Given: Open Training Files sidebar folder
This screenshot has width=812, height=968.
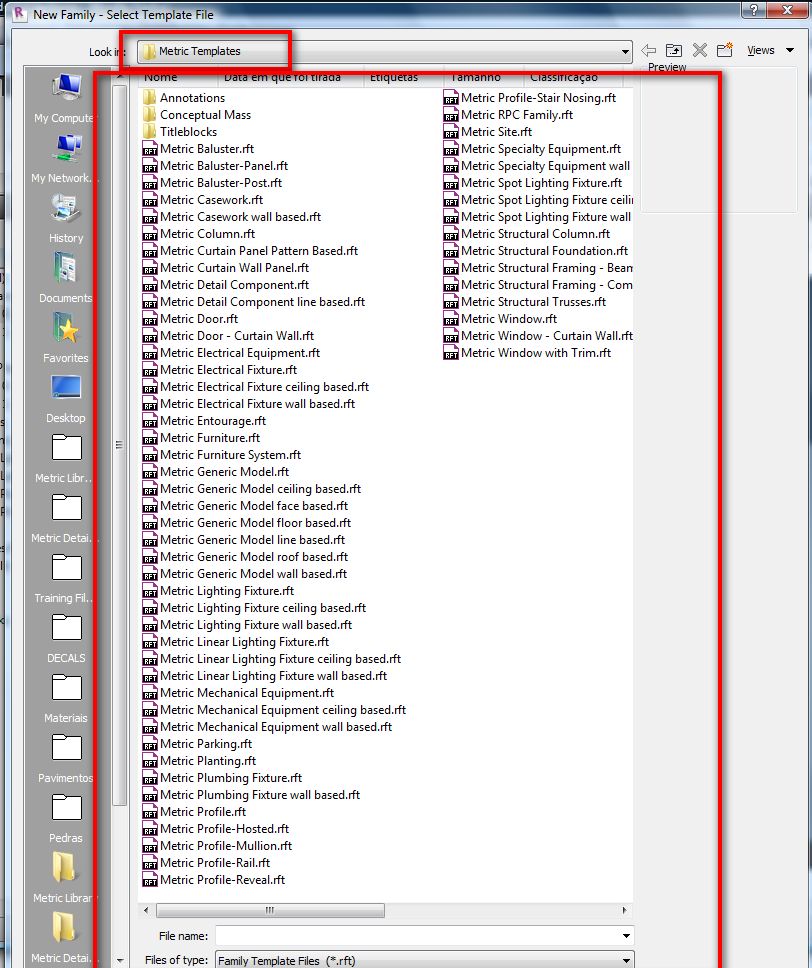Looking at the screenshot, I should (x=65, y=578).
